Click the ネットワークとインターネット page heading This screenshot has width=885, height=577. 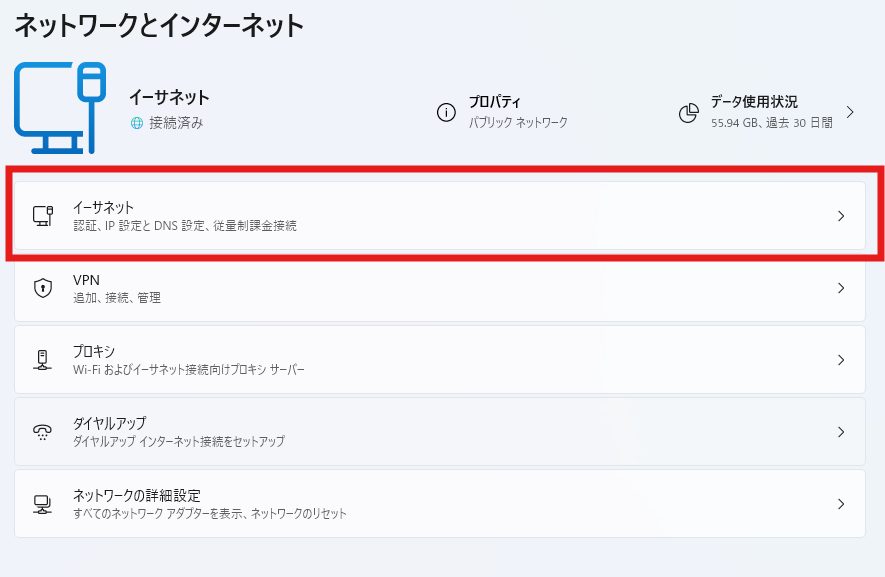pos(158,26)
